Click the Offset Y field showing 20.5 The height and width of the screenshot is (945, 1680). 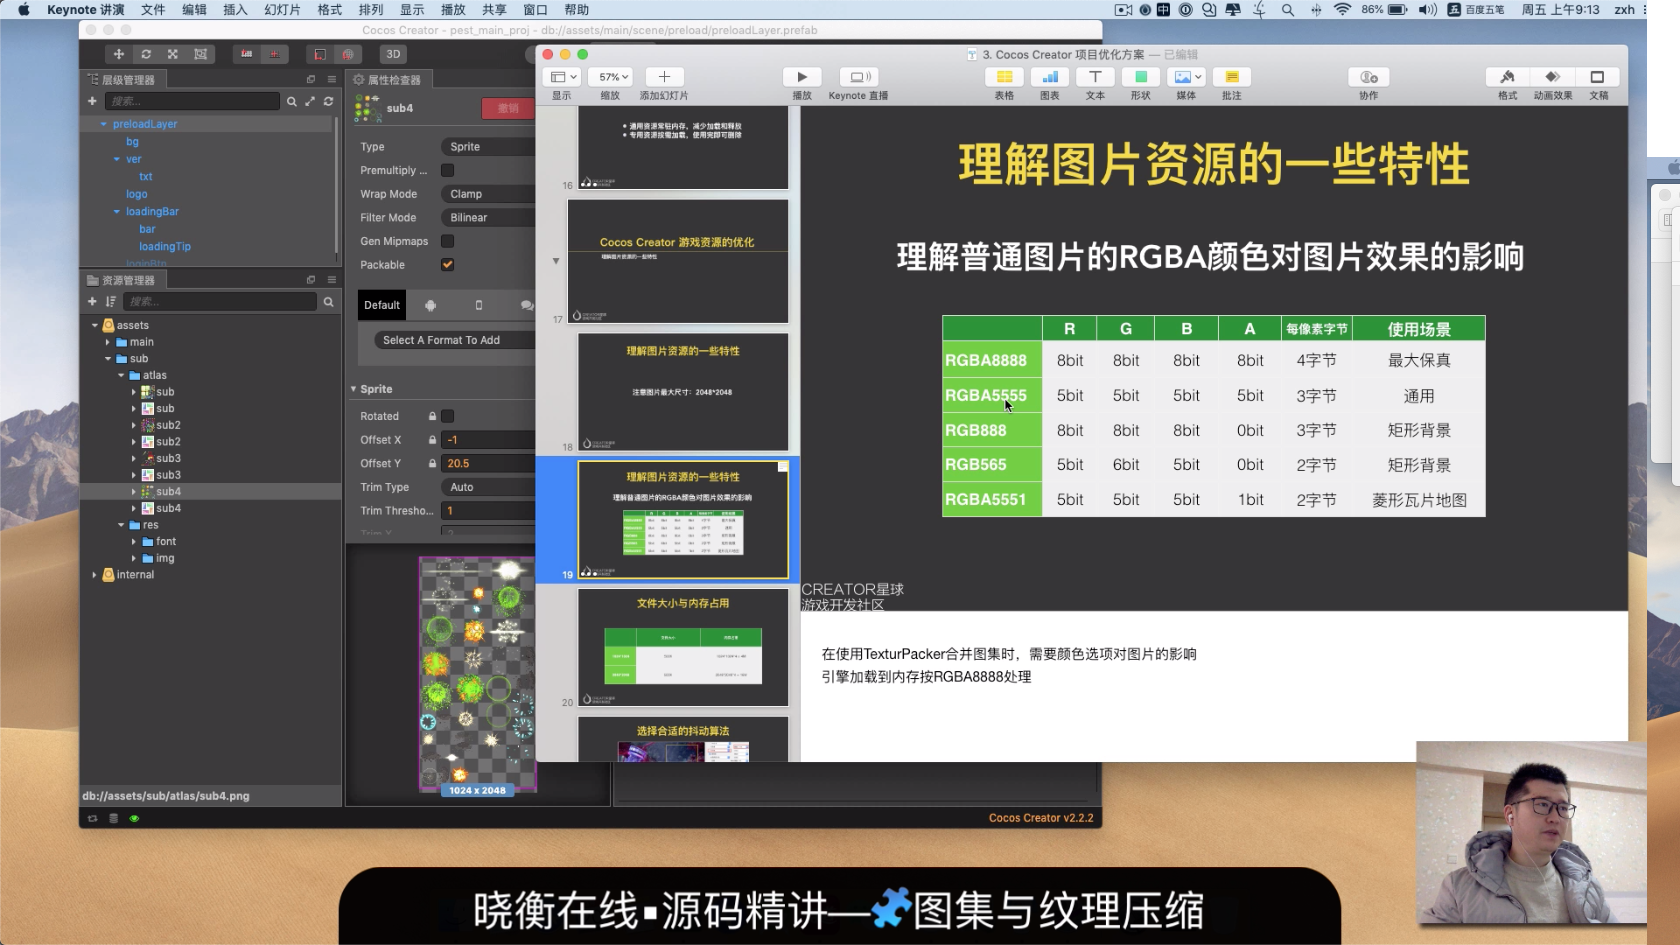pyautogui.click(x=489, y=464)
